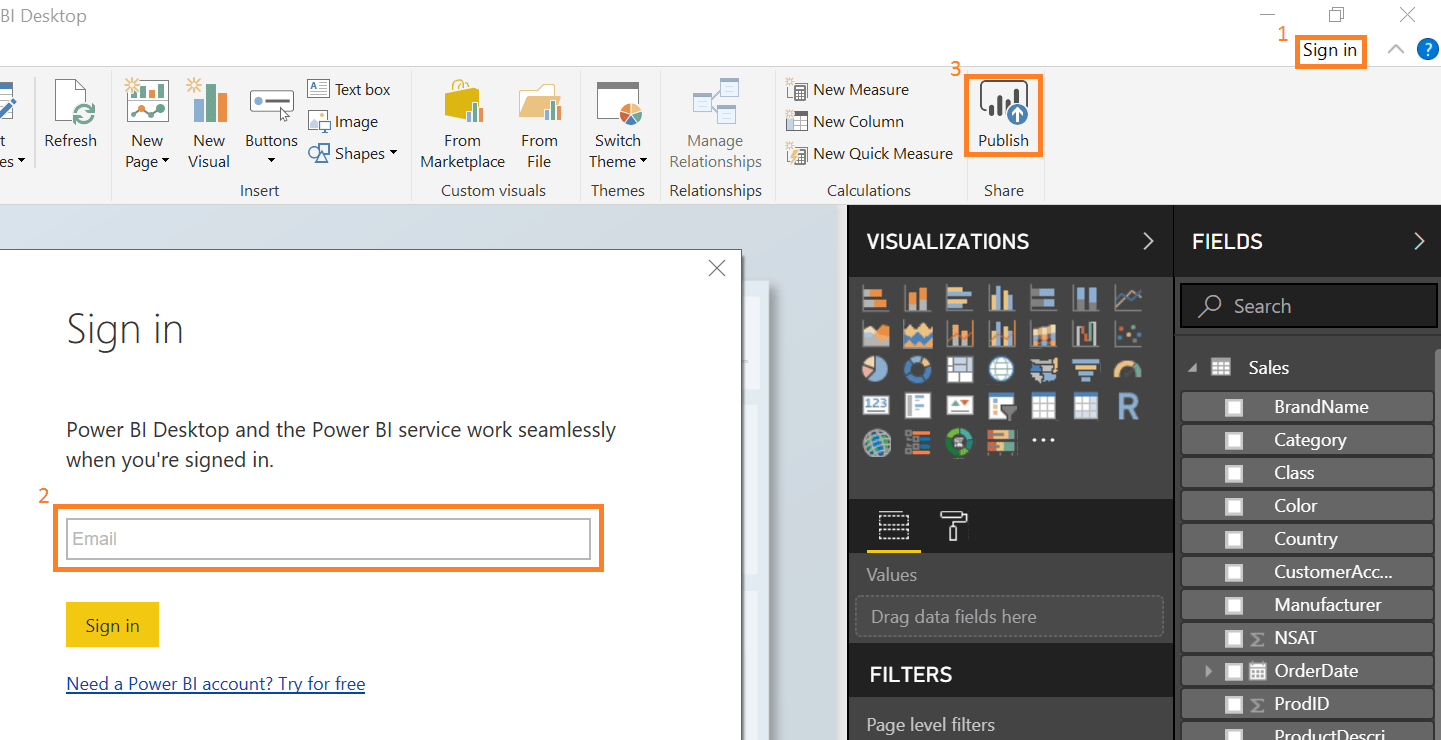Select the ArcGIS Maps visualization
Viewport: 1441px width, 740px height.
pos(875,441)
